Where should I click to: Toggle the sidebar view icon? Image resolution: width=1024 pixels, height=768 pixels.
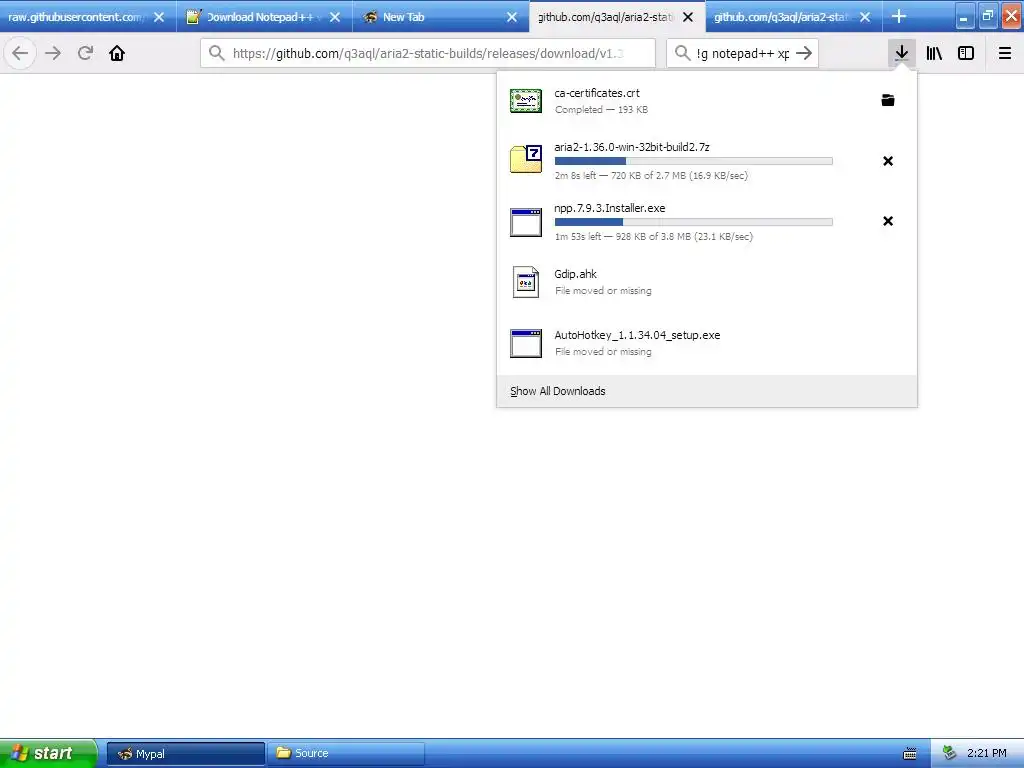966,53
